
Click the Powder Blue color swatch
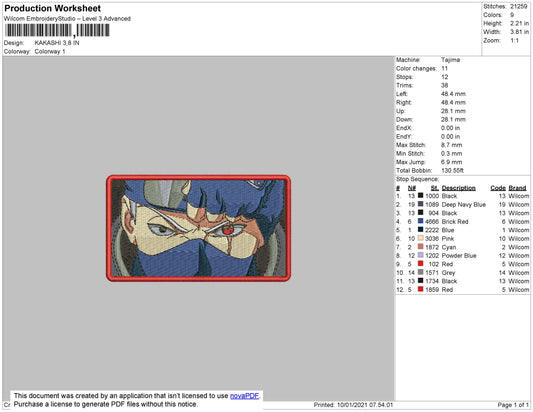coord(420,255)
